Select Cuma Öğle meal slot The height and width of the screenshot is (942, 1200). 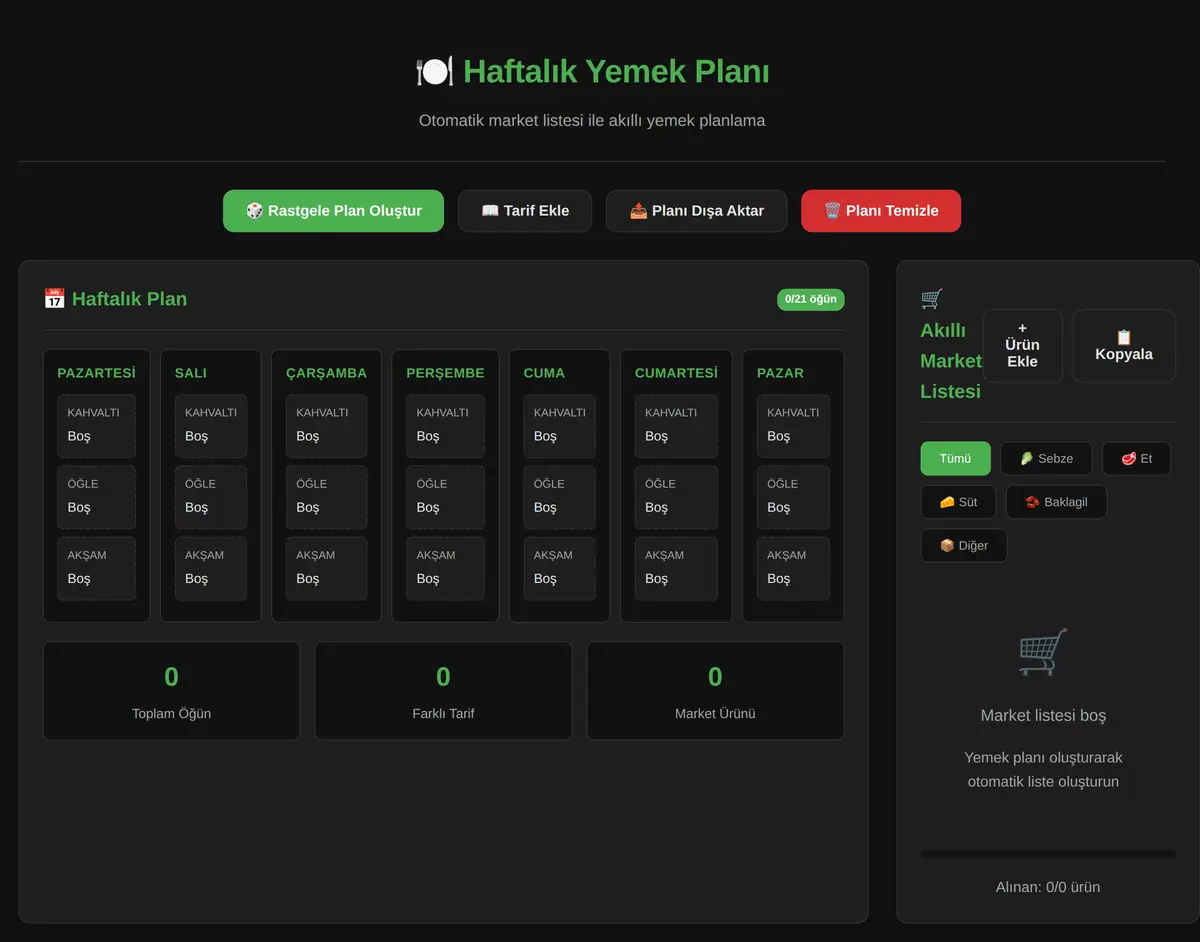pos(560,497)
